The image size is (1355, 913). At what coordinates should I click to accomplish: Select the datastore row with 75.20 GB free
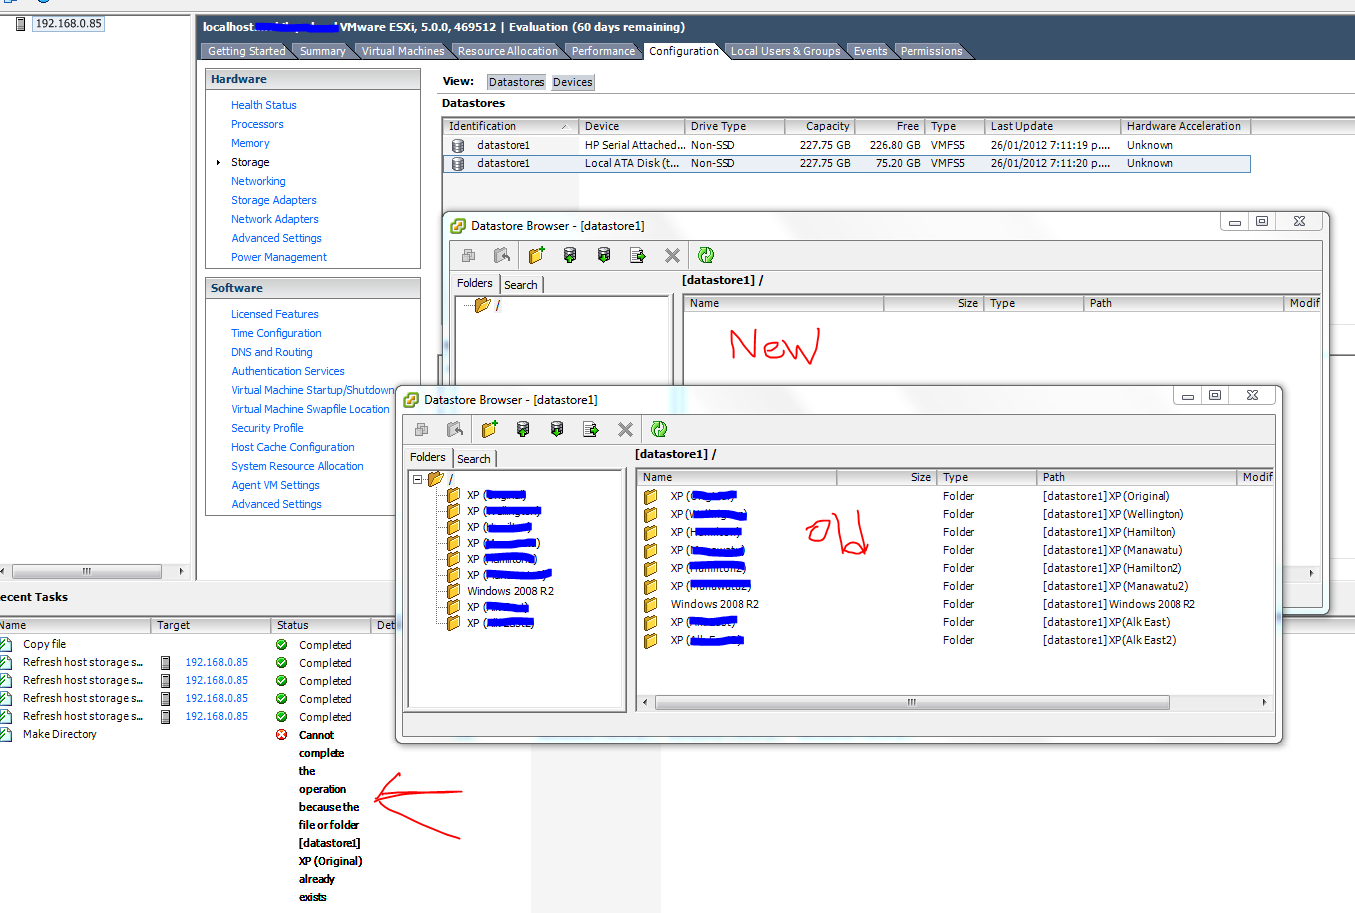point(846,163)
